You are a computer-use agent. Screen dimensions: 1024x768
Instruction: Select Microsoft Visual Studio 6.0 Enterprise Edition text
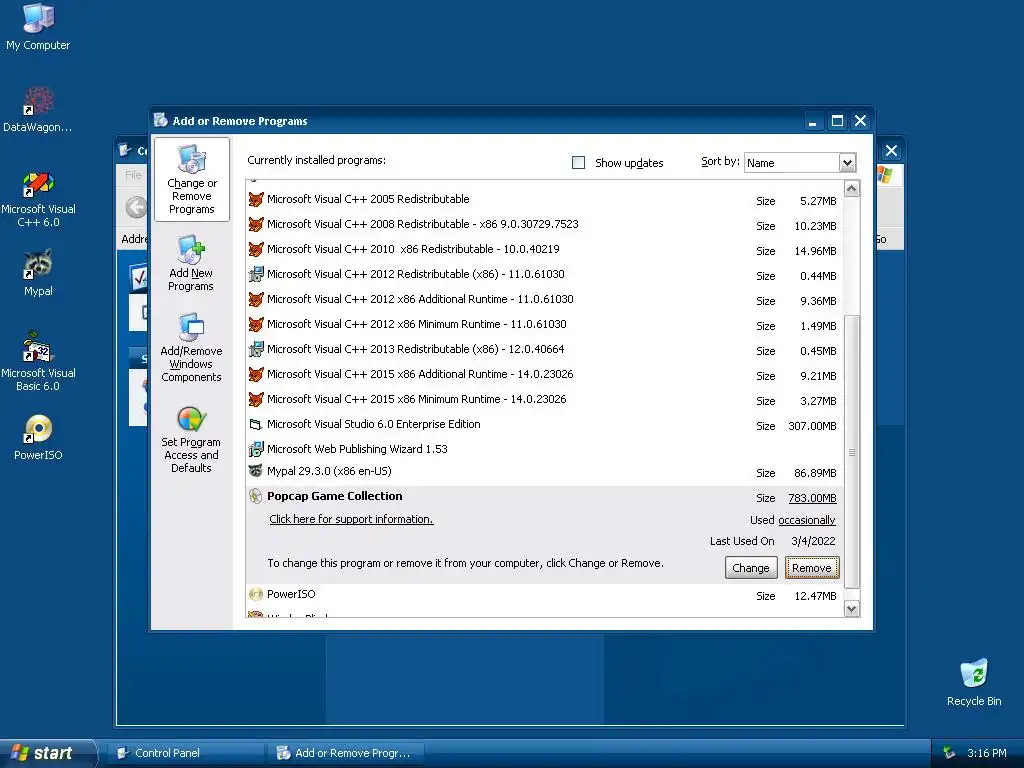[x=374, y=424]
